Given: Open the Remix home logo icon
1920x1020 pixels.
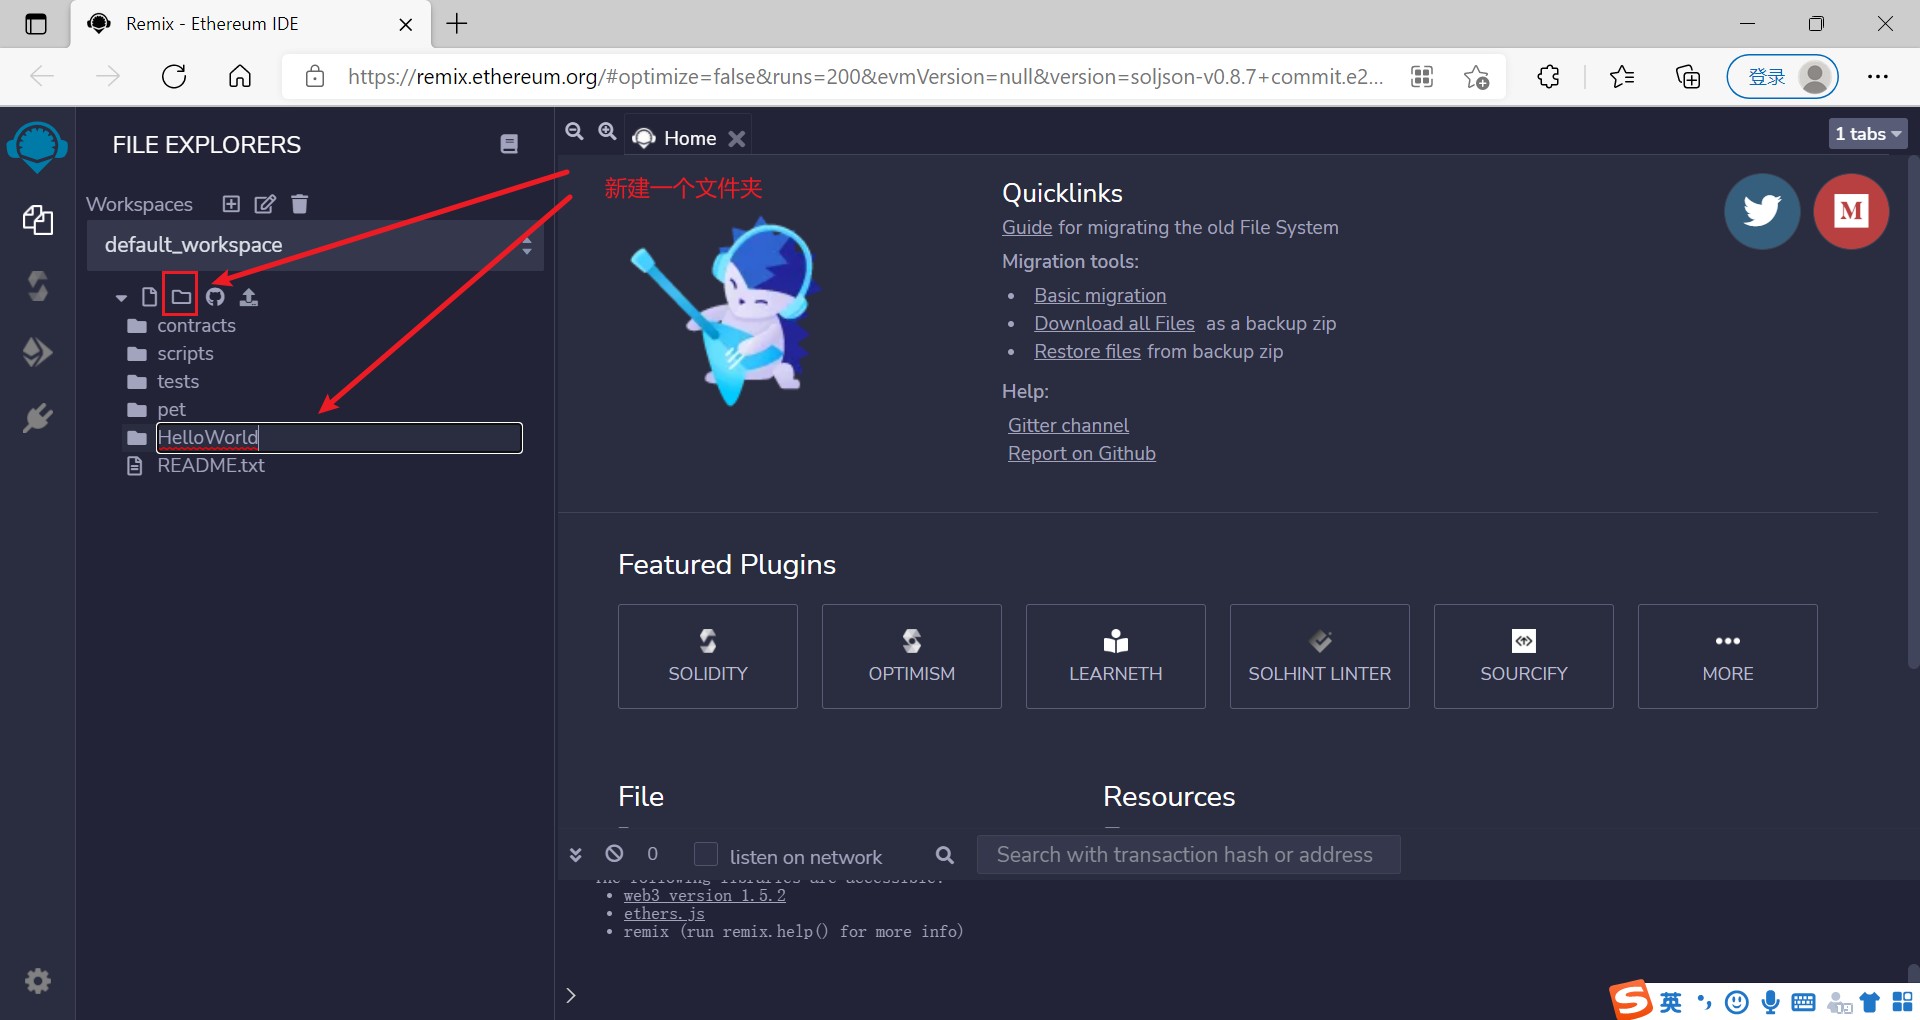Looking at the screenshot, I should 37,147.
